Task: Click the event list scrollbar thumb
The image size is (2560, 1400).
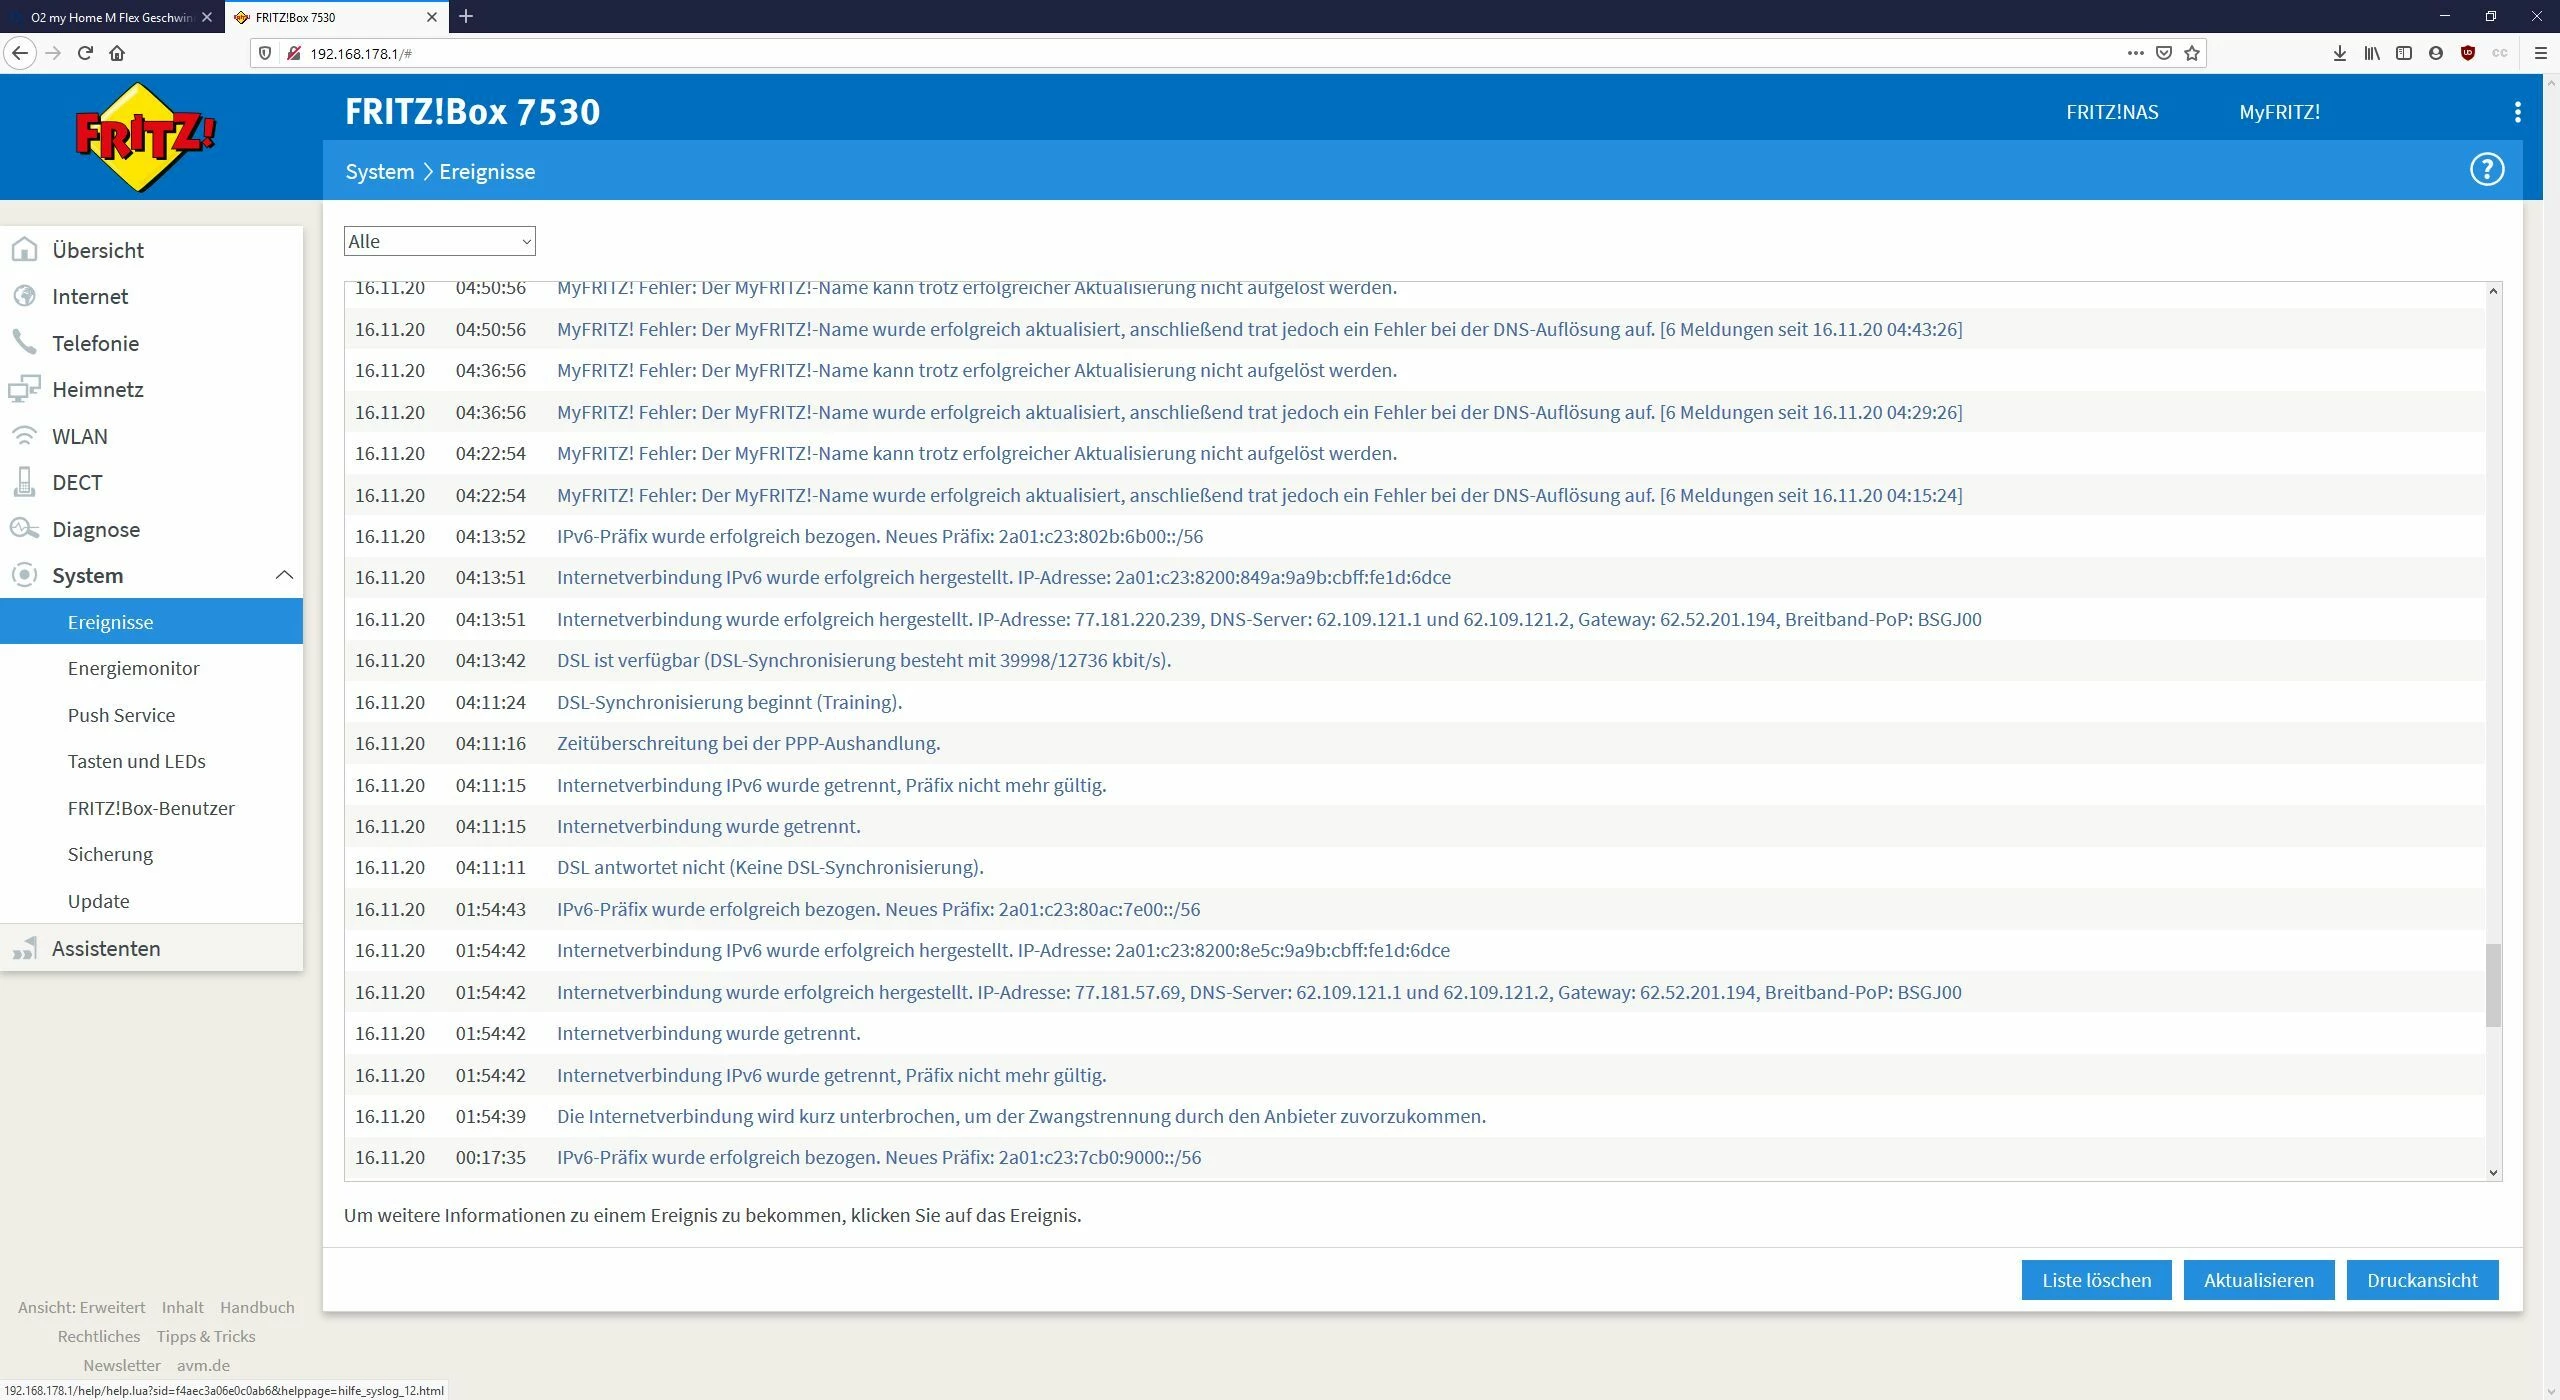Action: [2493, 984]
